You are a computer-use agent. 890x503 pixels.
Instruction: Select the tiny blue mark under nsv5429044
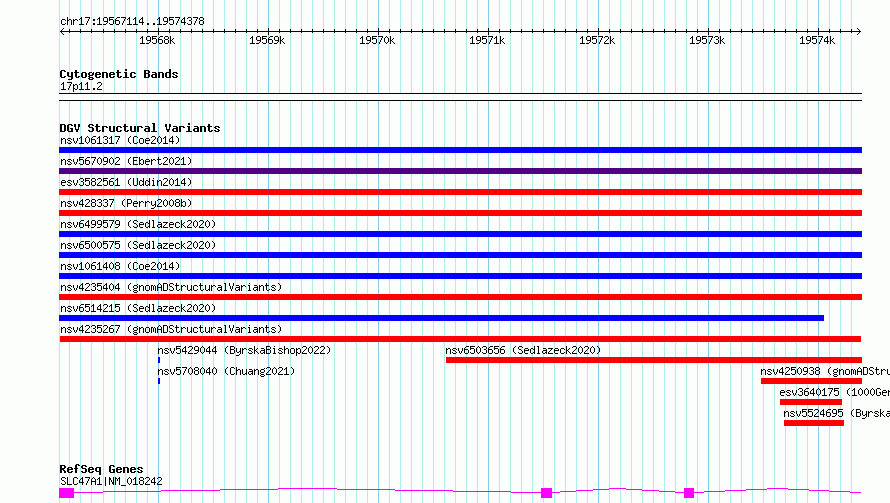tap(159, 360)
